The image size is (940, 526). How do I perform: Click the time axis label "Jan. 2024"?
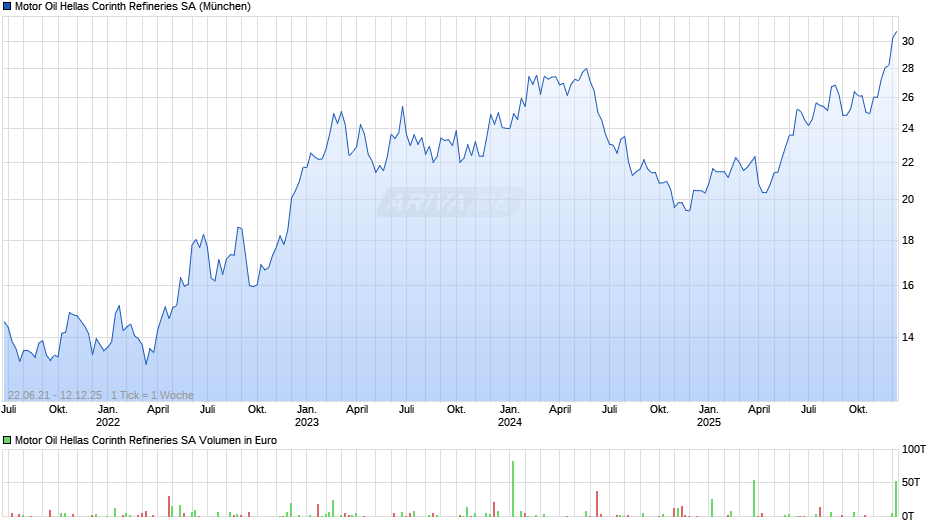click(510, 416)
